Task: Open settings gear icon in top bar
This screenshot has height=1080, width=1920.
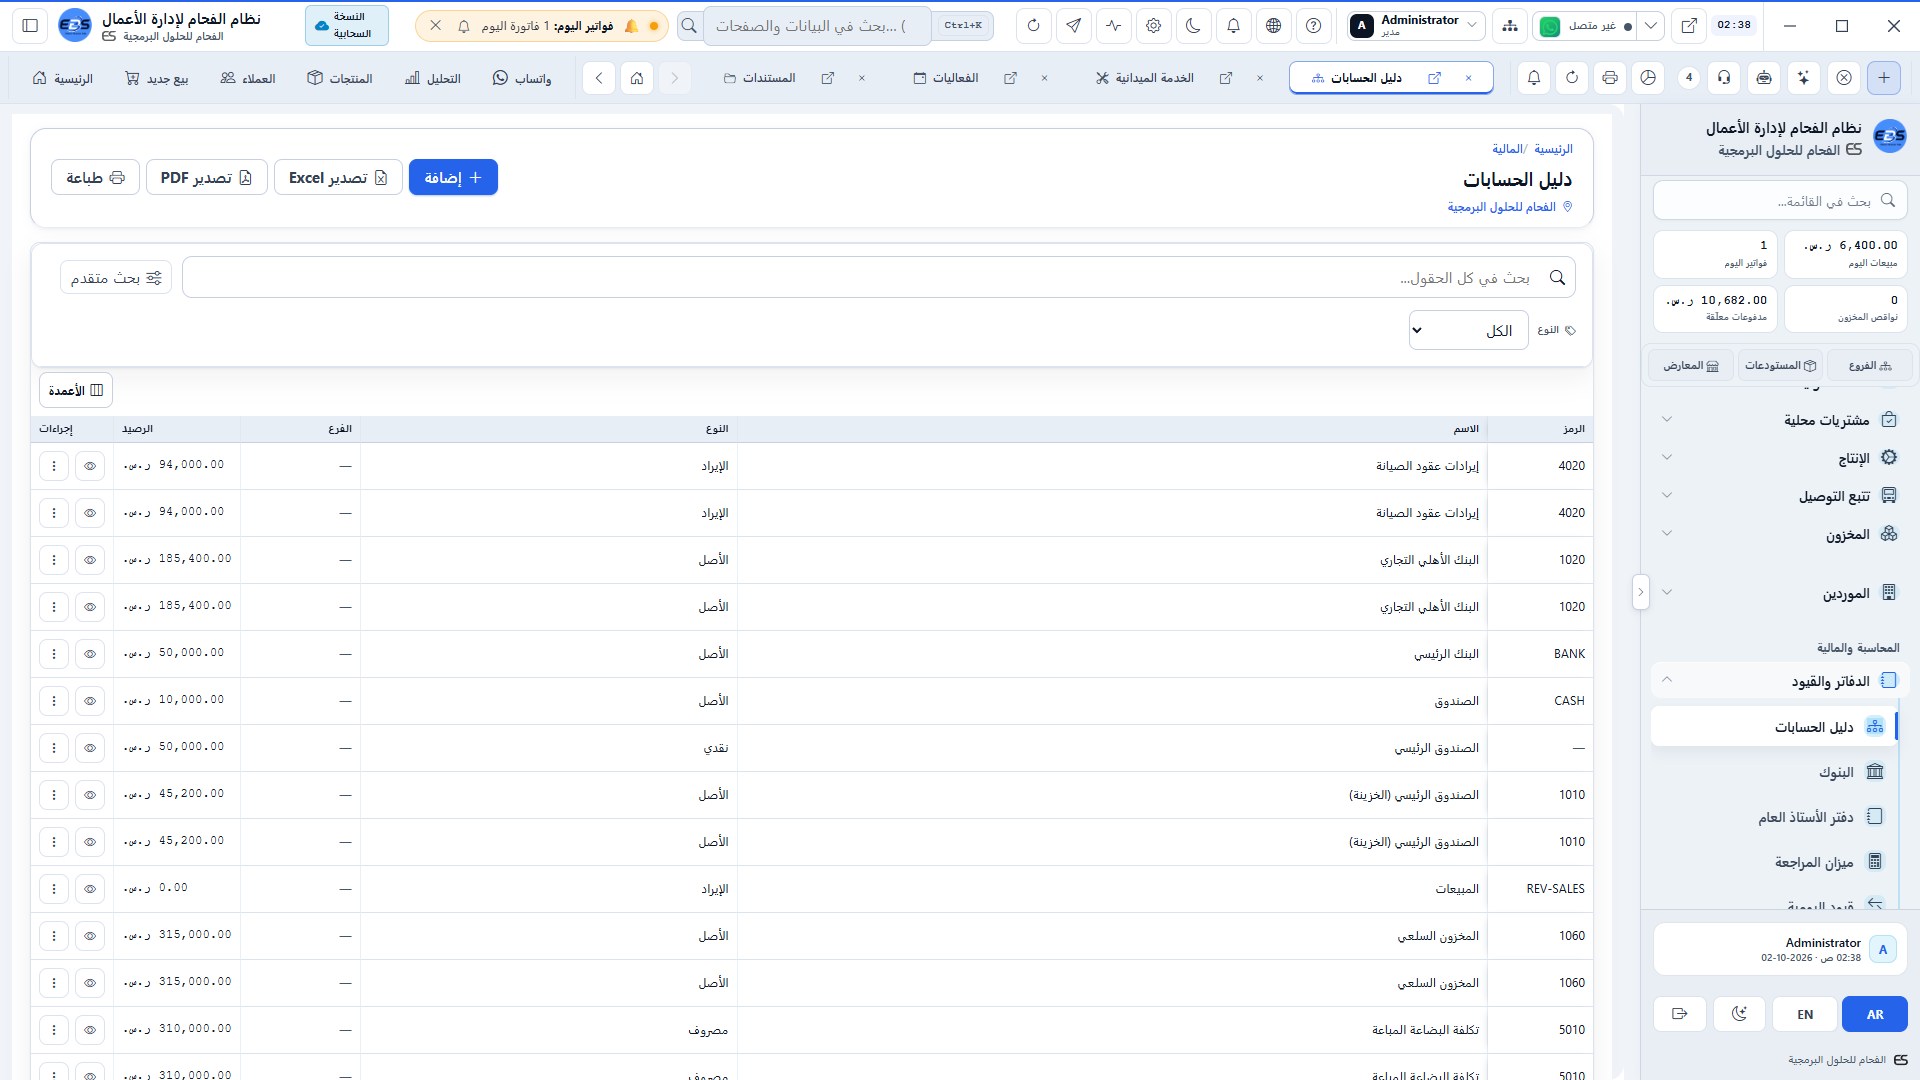Action: point(1154,26)
